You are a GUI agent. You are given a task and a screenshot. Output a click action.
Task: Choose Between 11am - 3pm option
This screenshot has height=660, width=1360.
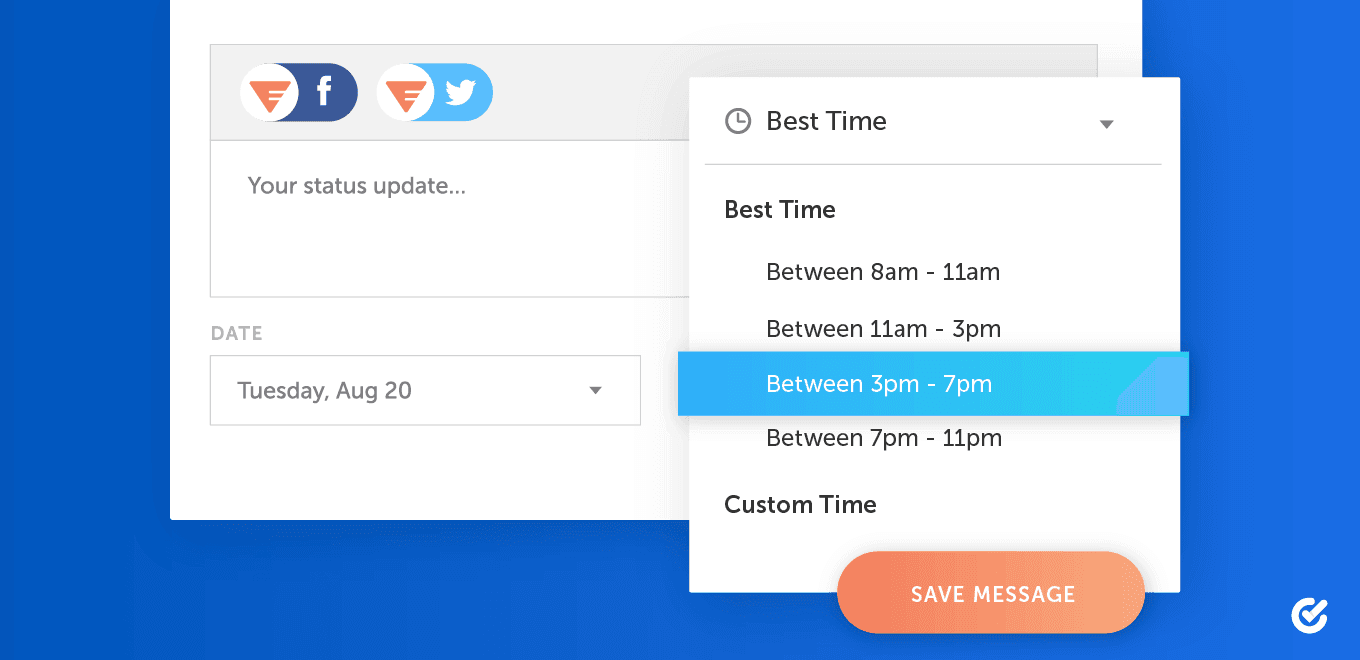[883, 329]
